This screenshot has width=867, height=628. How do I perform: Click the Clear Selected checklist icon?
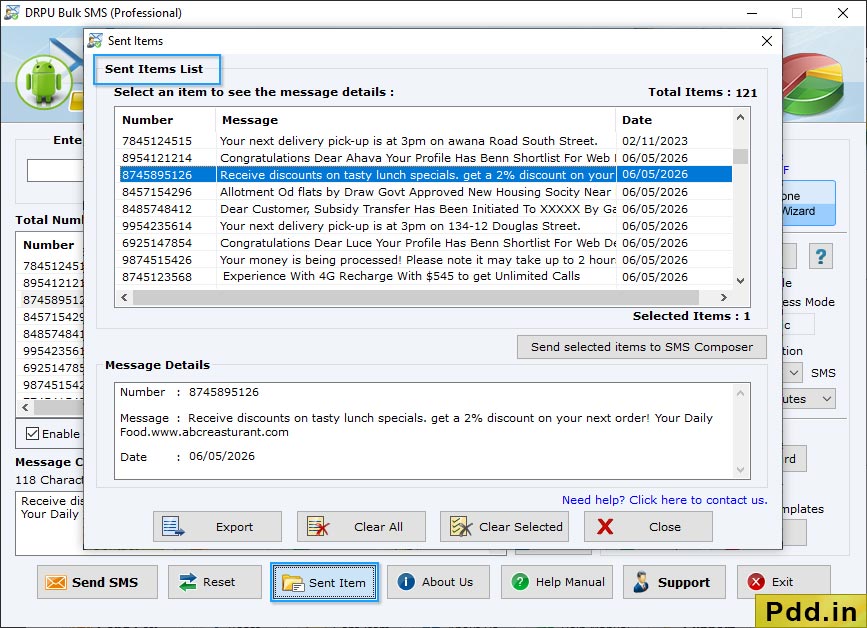(x=461, y=527)
